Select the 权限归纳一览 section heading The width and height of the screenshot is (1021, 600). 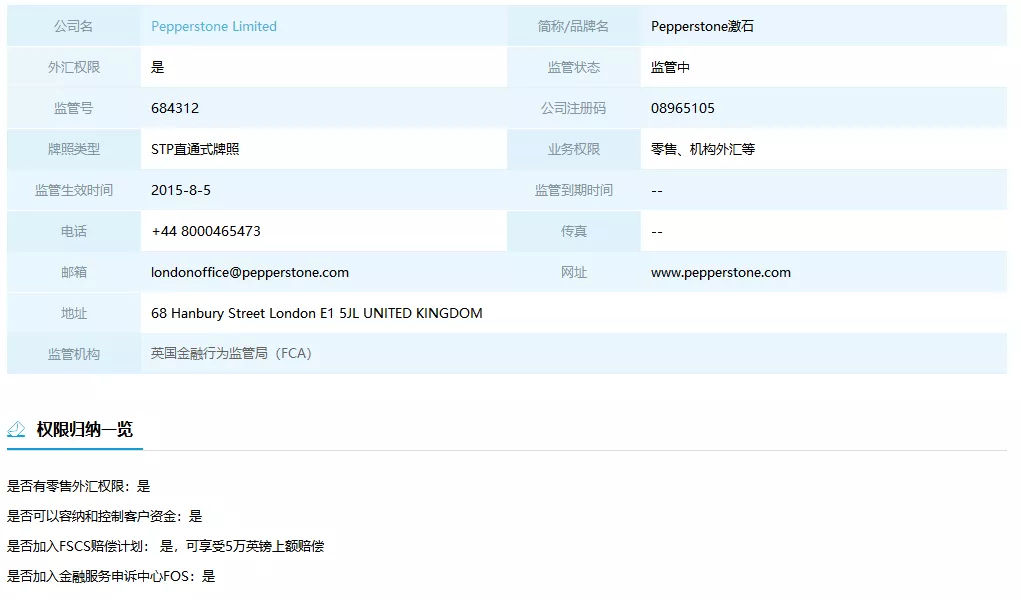click(x=84, y=429)
